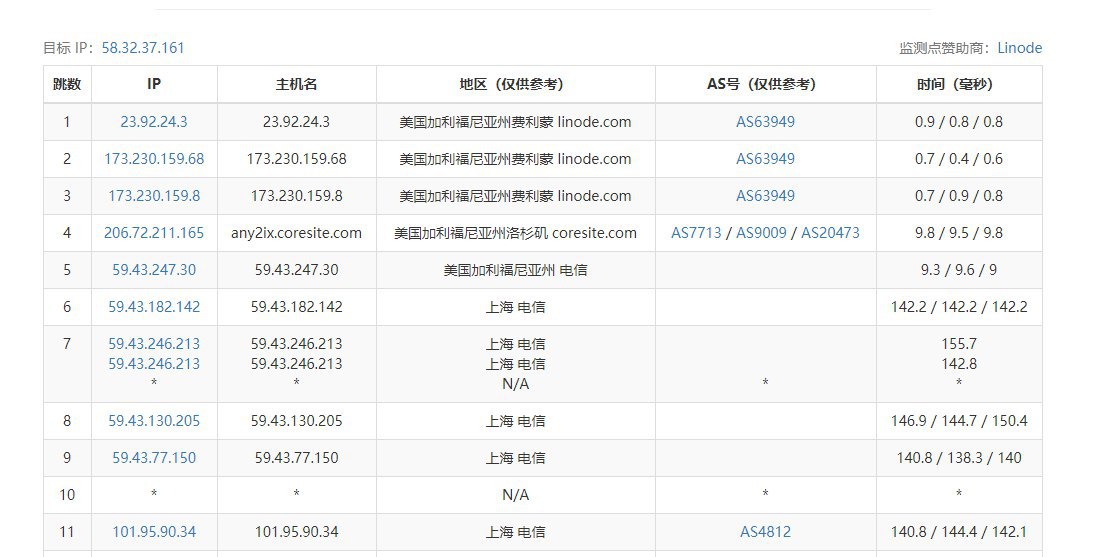Open the AS63949 link in the hop 1 row
This screenshot has height=557, width=1109.
pos(765,122)
